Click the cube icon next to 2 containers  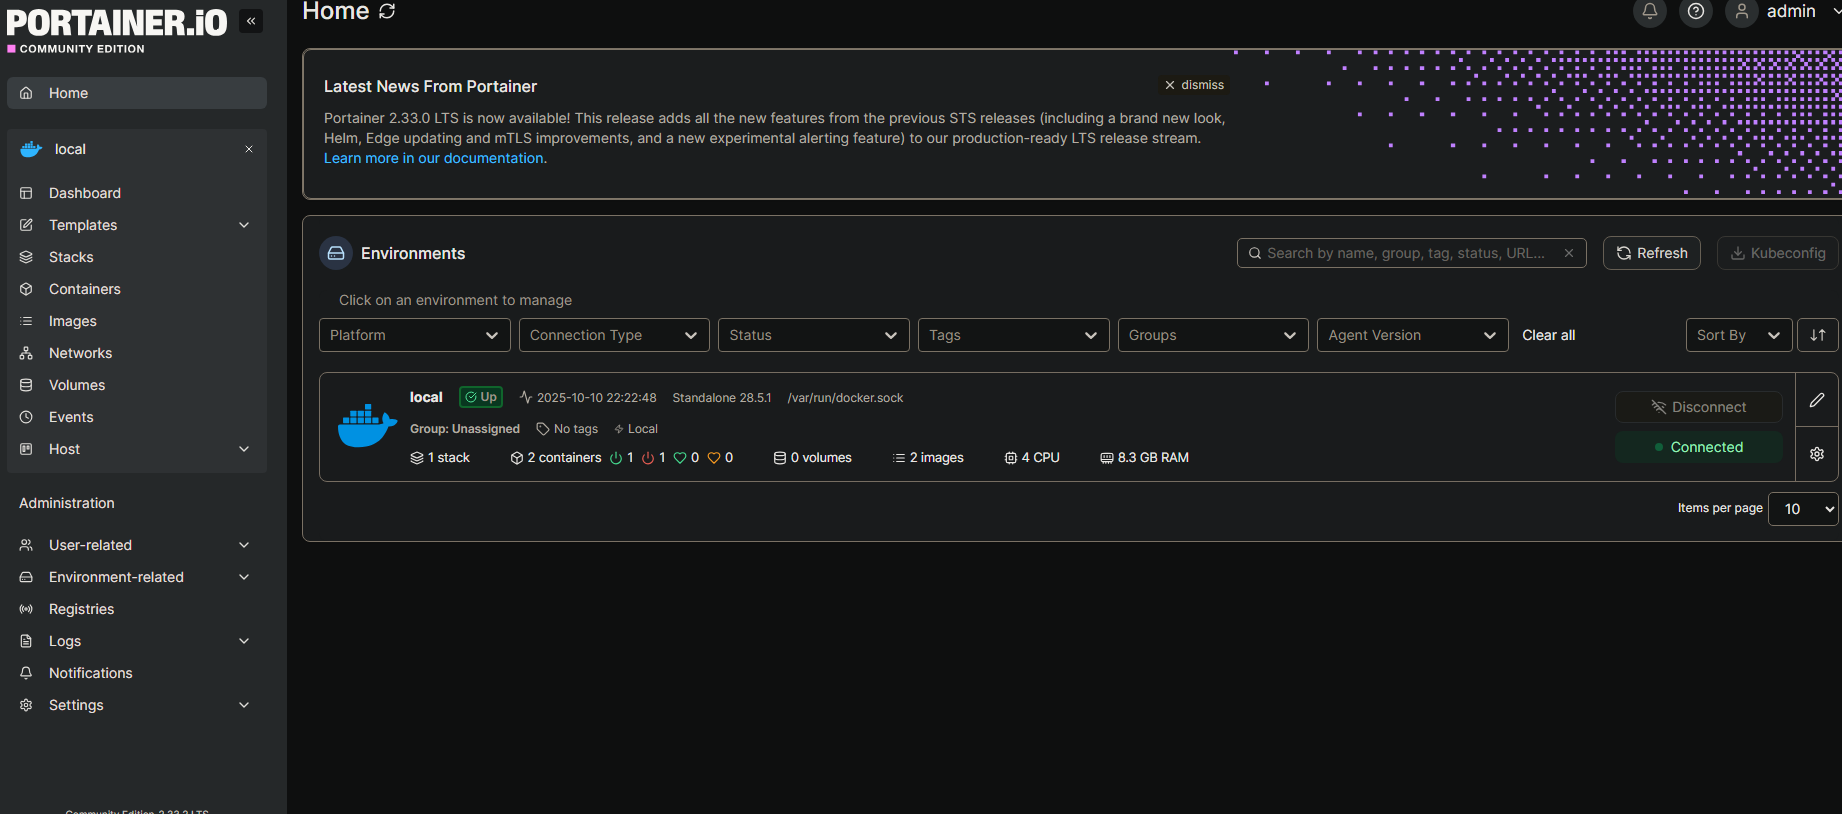517,458
